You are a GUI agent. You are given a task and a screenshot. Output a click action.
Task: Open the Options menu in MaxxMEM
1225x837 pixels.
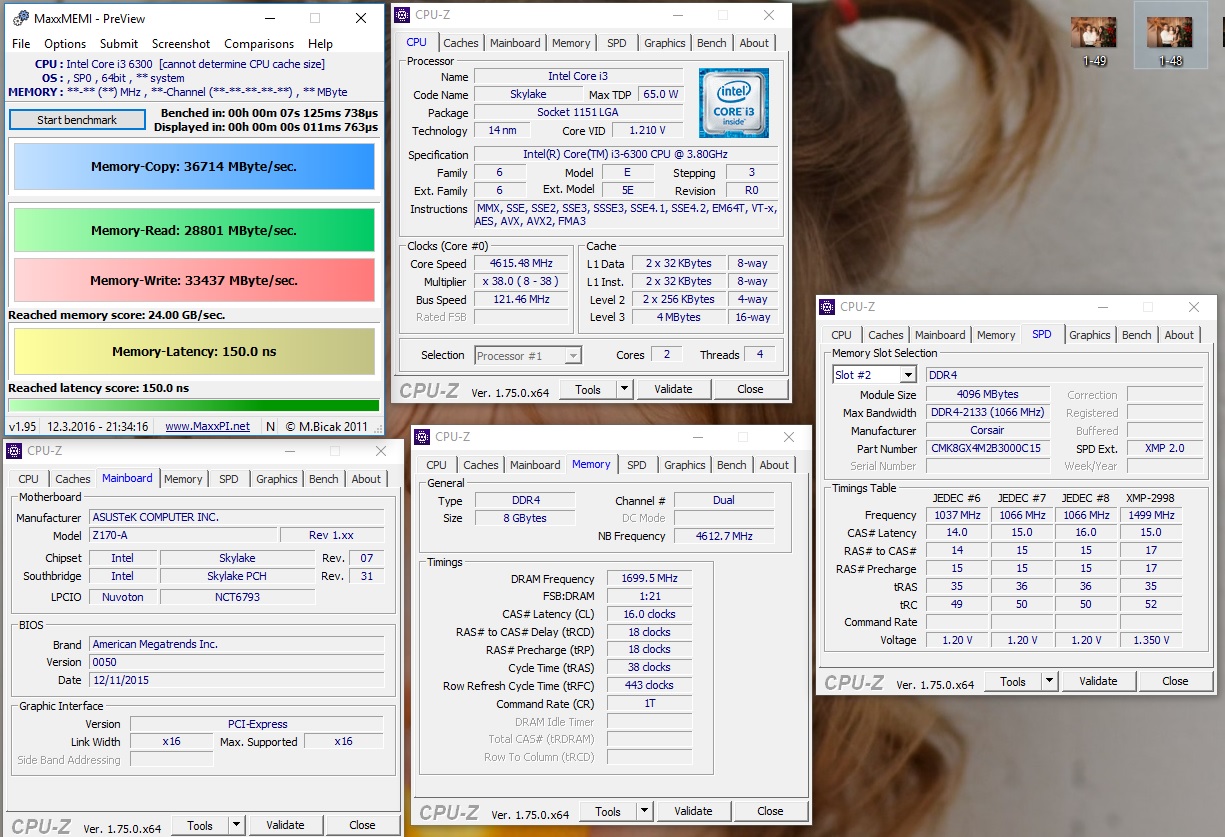[x=65, y=44]
